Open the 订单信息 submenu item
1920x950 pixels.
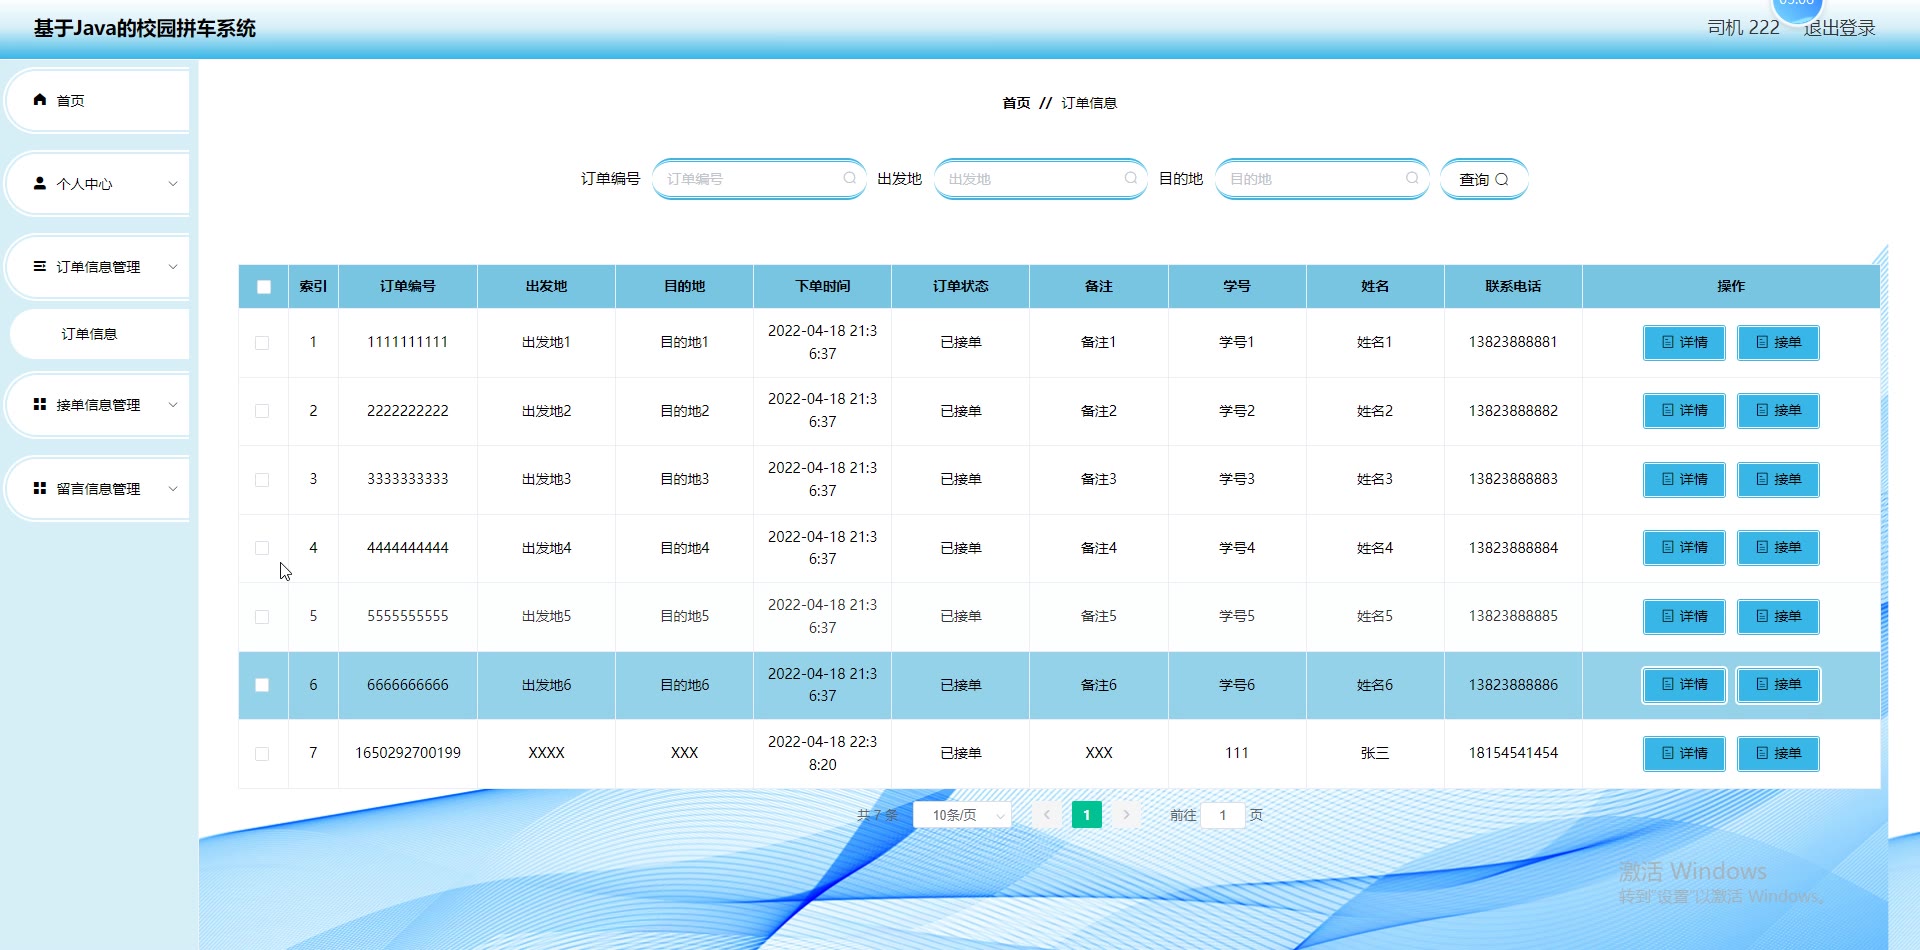click(x=90, y=334)
